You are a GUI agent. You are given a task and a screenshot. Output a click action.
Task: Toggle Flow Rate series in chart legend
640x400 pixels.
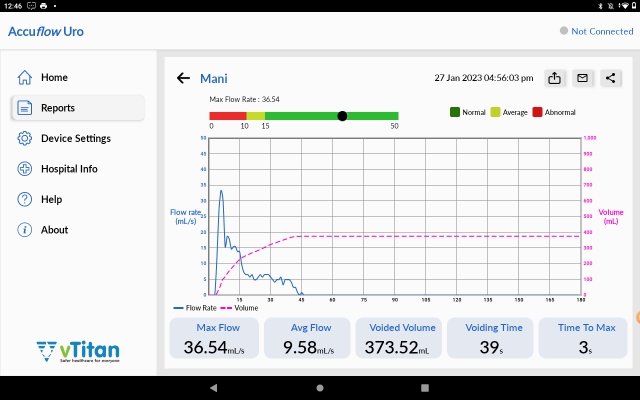pyautogui.click(x=195, y=308)
